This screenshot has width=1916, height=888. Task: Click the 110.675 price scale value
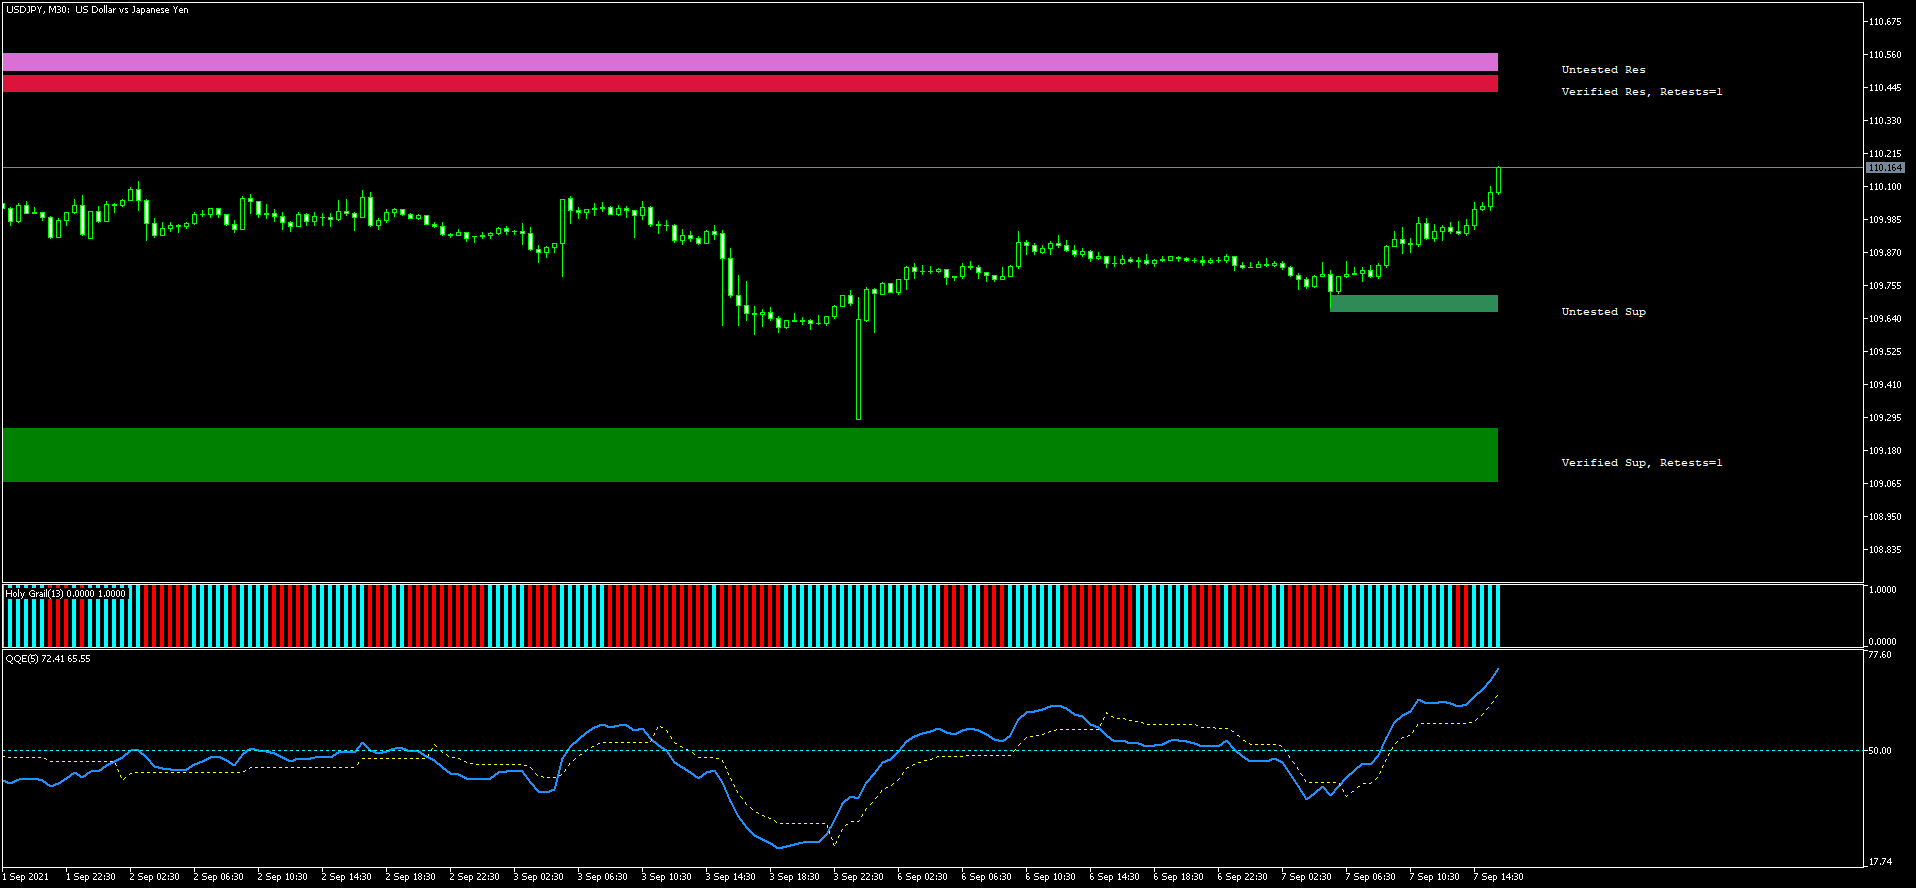[1885, 22]
